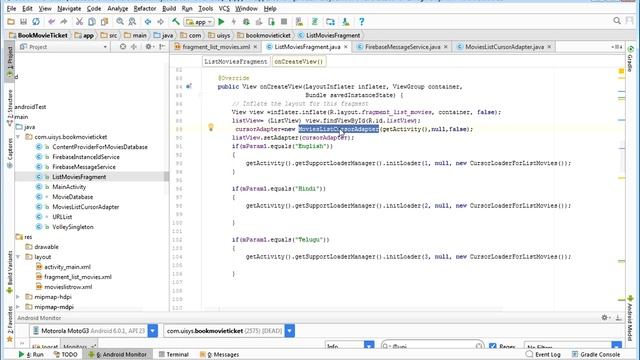Screen dimensions: 640x360
Task: Select movieslistrow.xml file
Action: pos(68,287)
